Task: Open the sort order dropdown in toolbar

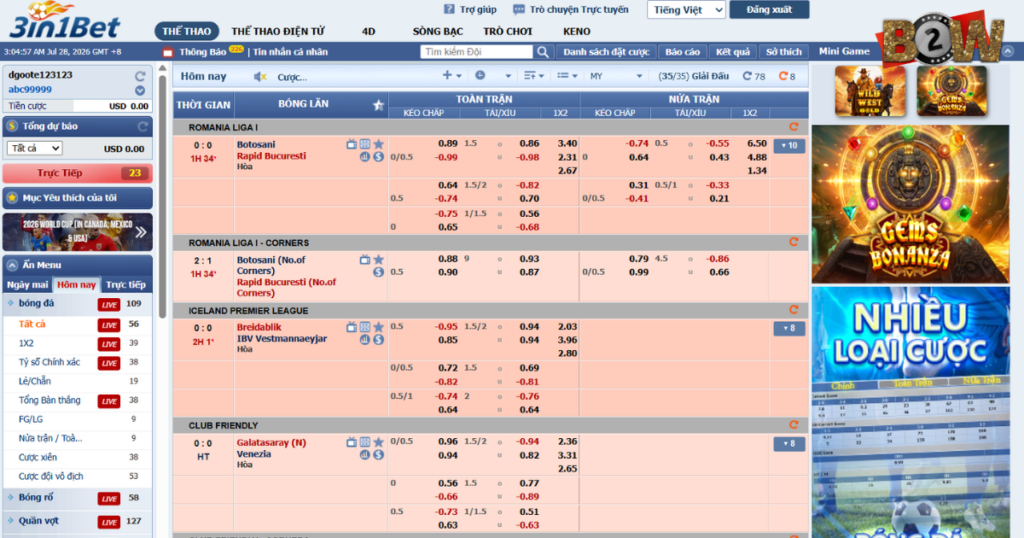Action: pyautogui.click(x=534, y=76)
